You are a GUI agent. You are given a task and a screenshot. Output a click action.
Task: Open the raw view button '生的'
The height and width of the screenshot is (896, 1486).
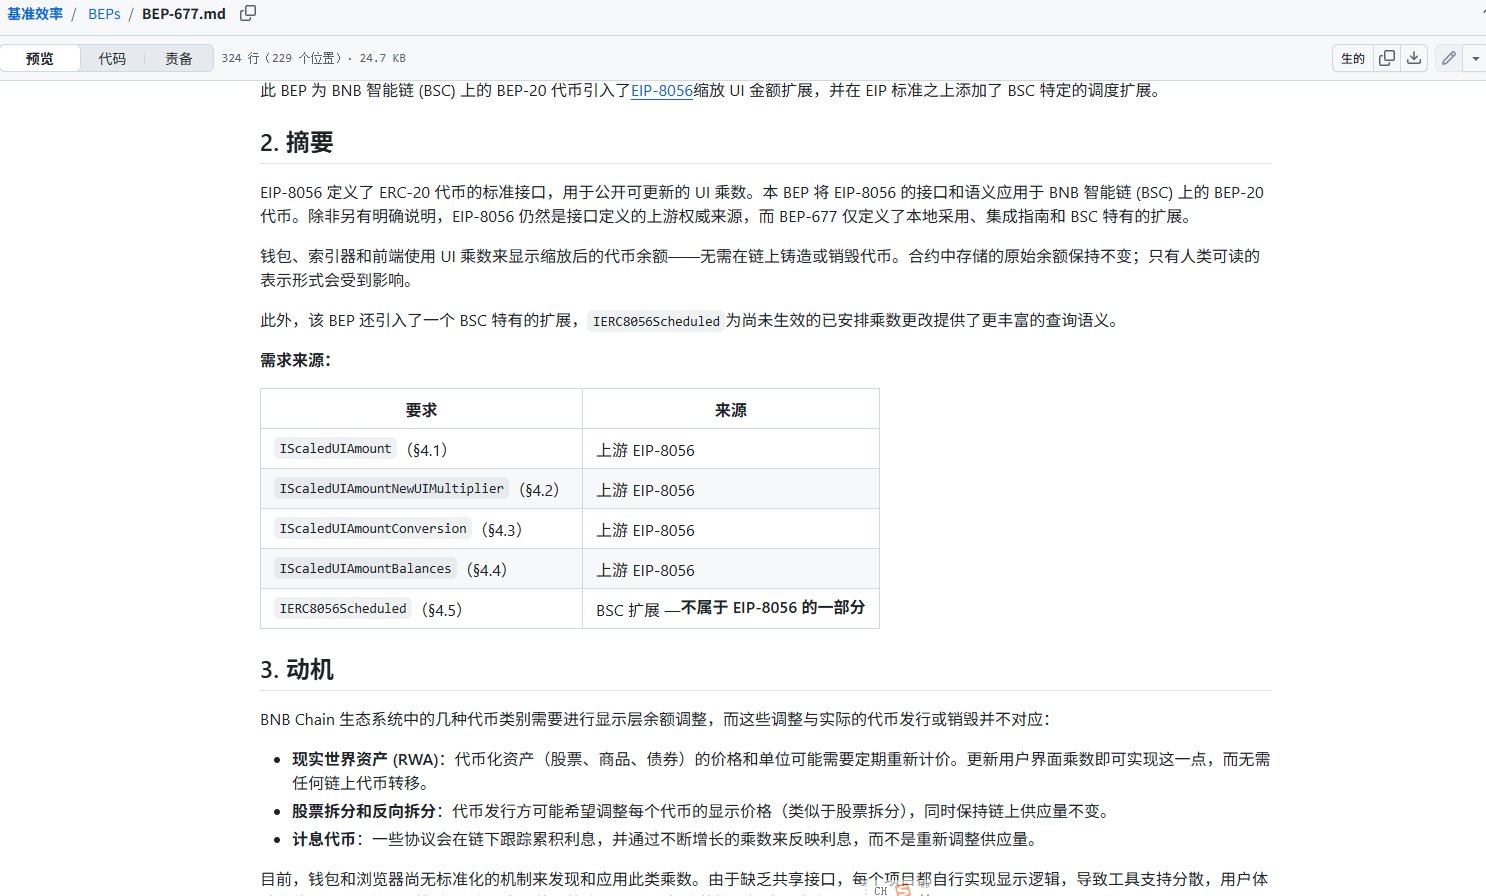1353,58
